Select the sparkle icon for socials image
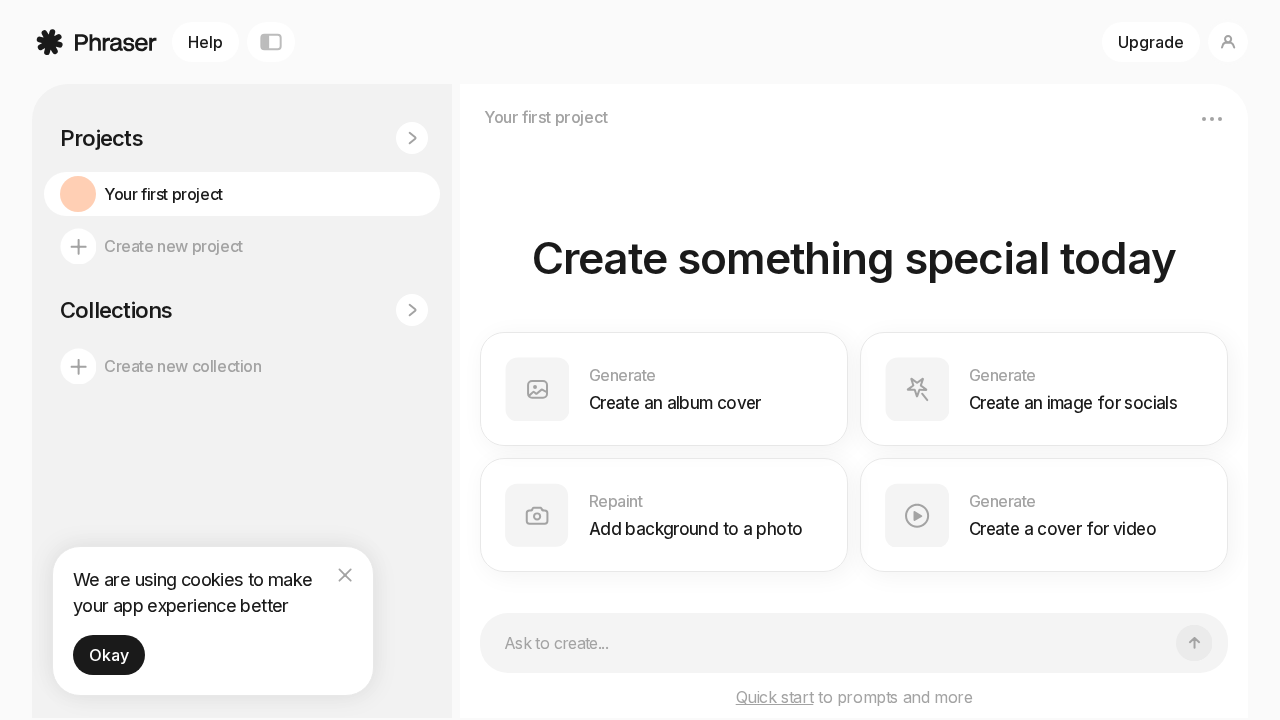This screenshot has width=1280, height=720. [x=917, y=389]
